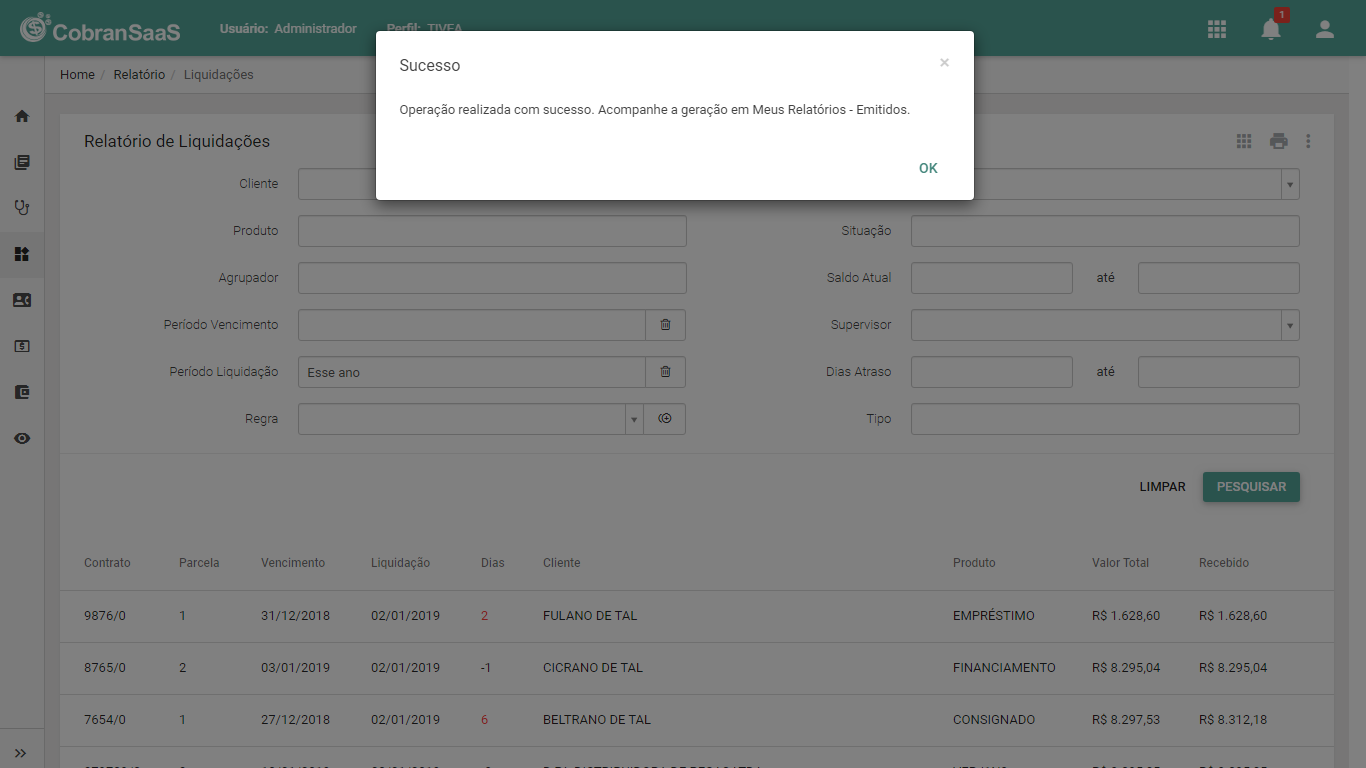Click product FINANCIAMENTO cell
Screen dimensions: 1366x768
[1004, 668]
